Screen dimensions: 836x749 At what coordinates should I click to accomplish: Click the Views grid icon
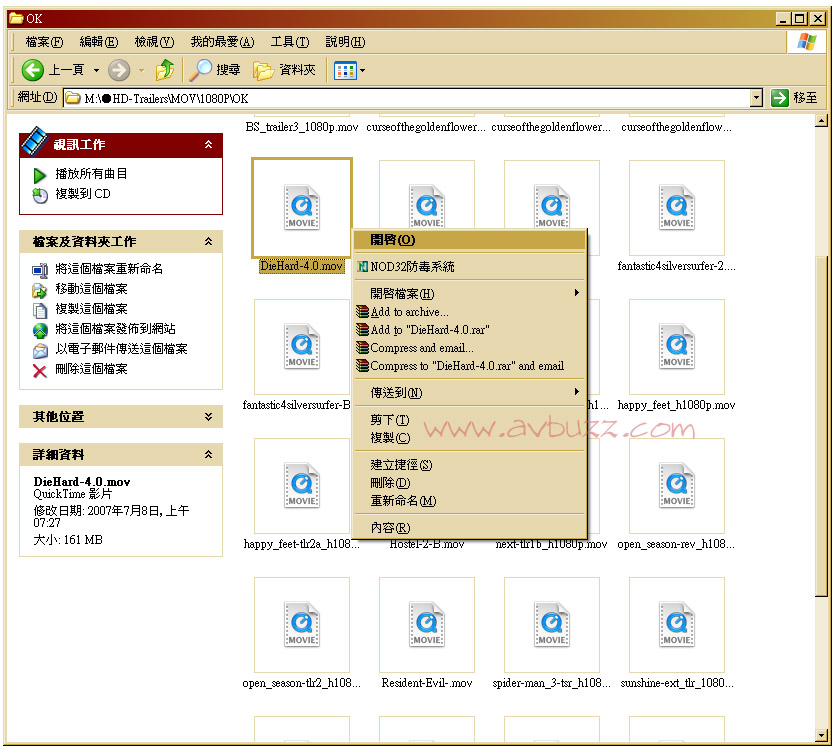(343, 70)
